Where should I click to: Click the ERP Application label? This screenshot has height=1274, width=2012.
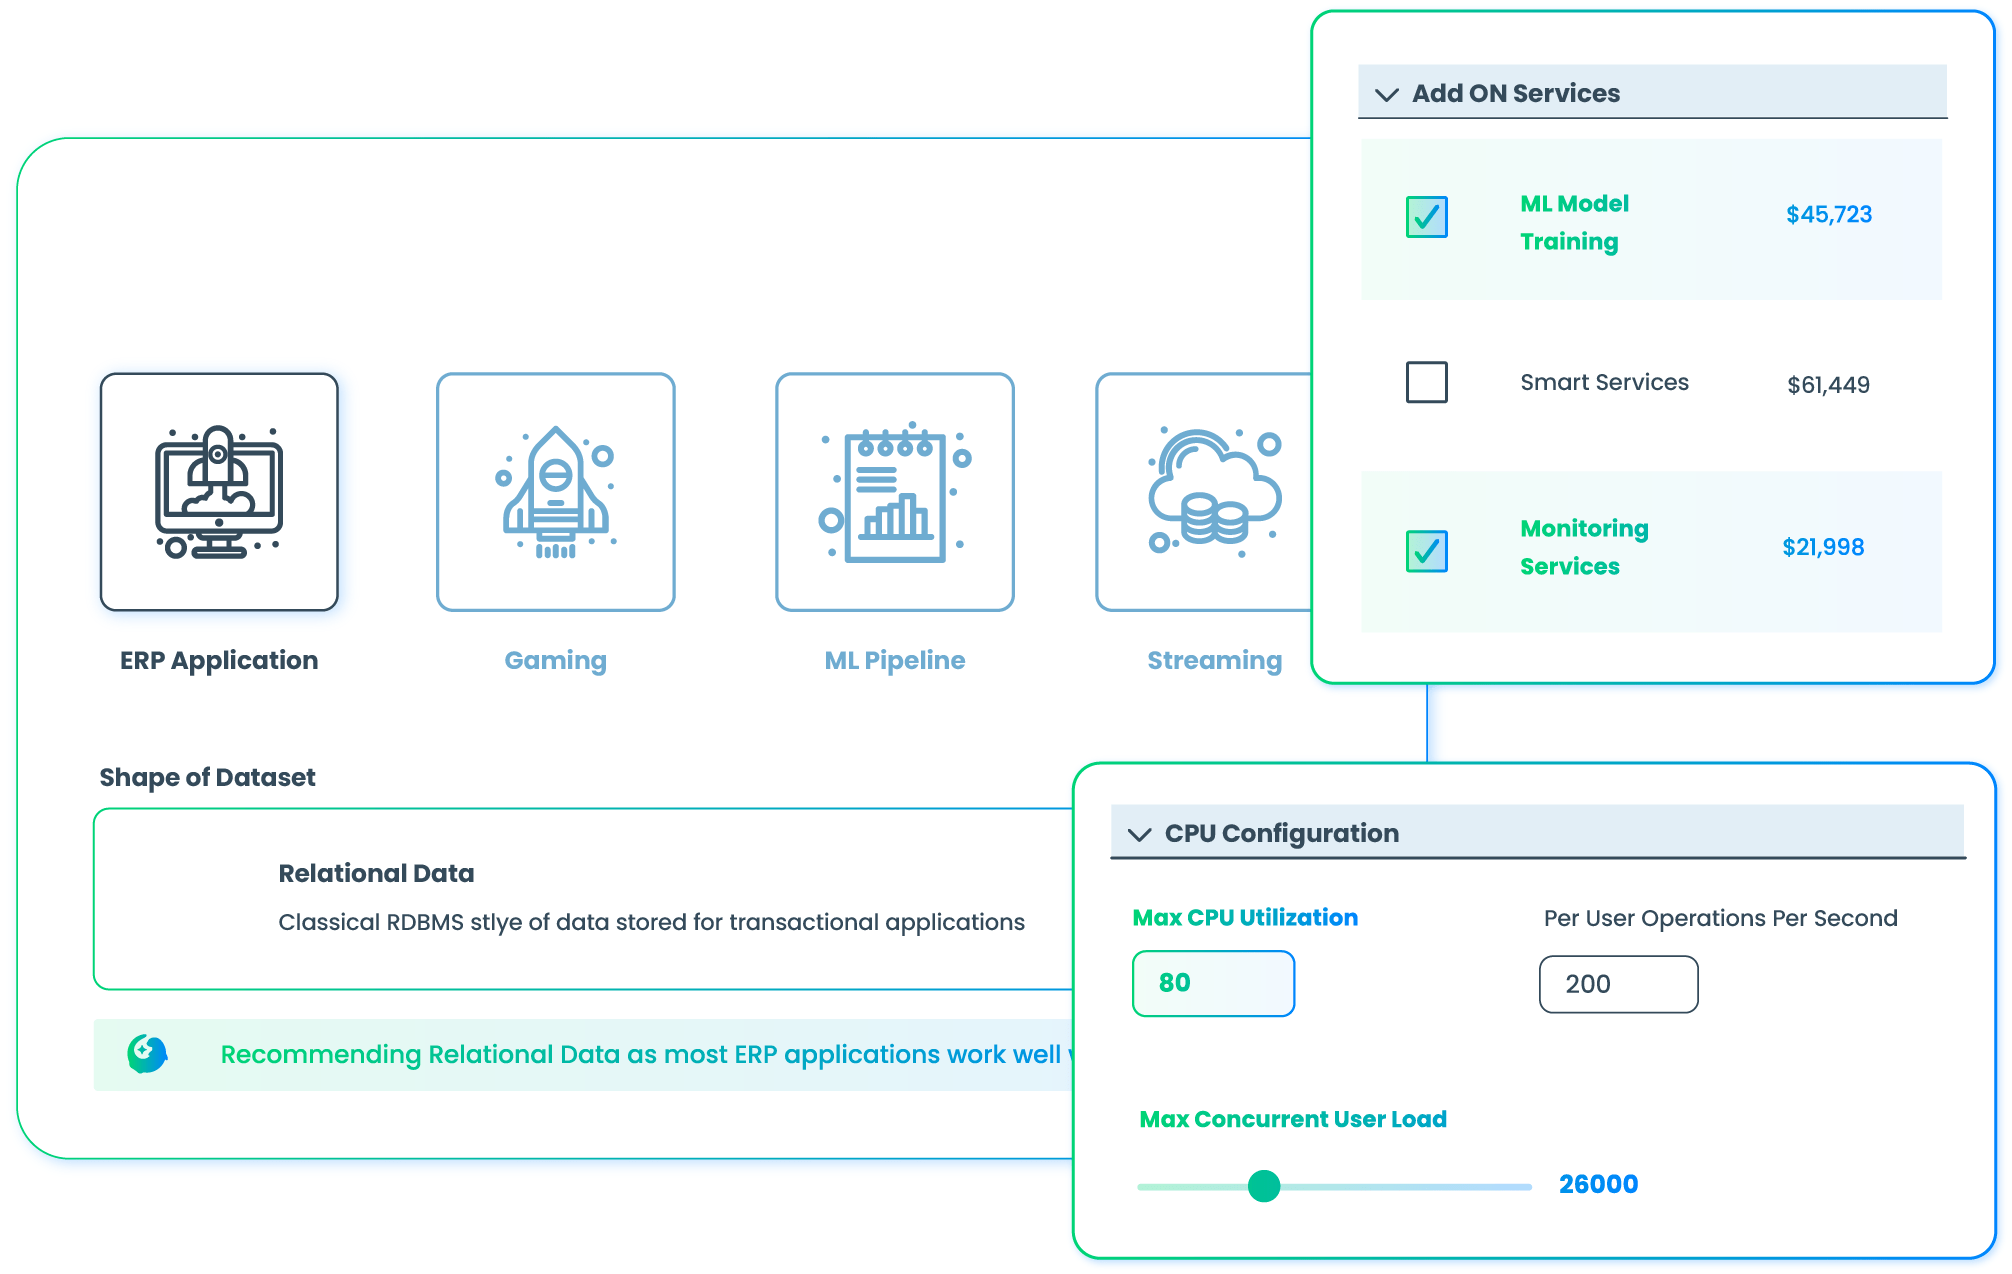[x=219, y=660]
